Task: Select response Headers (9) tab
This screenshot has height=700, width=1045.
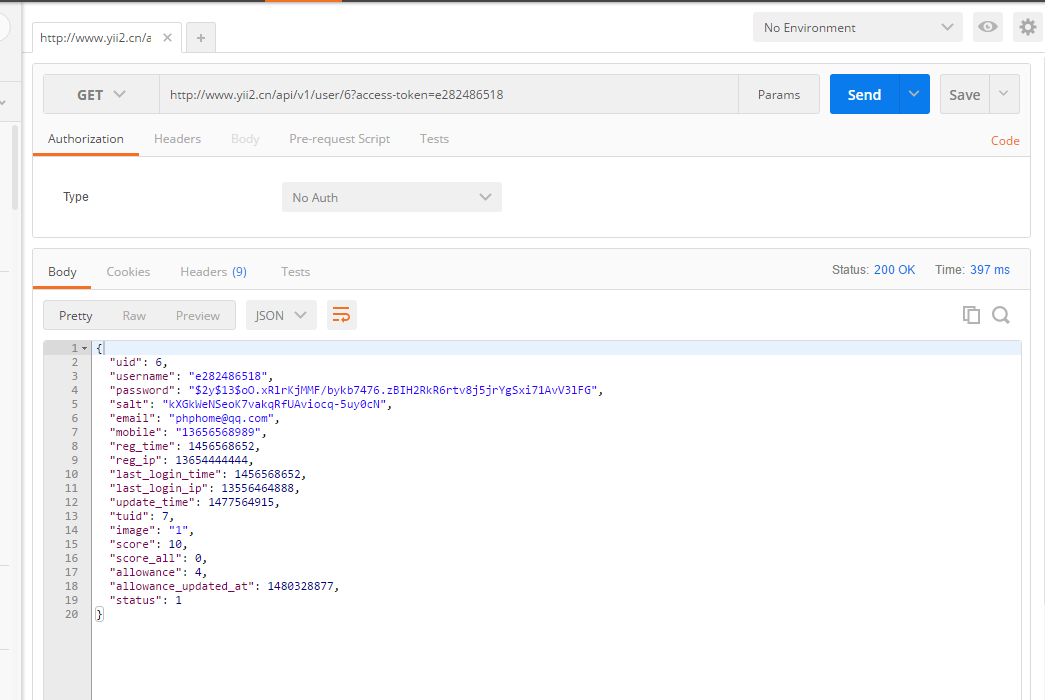Action: coord(213,272)
